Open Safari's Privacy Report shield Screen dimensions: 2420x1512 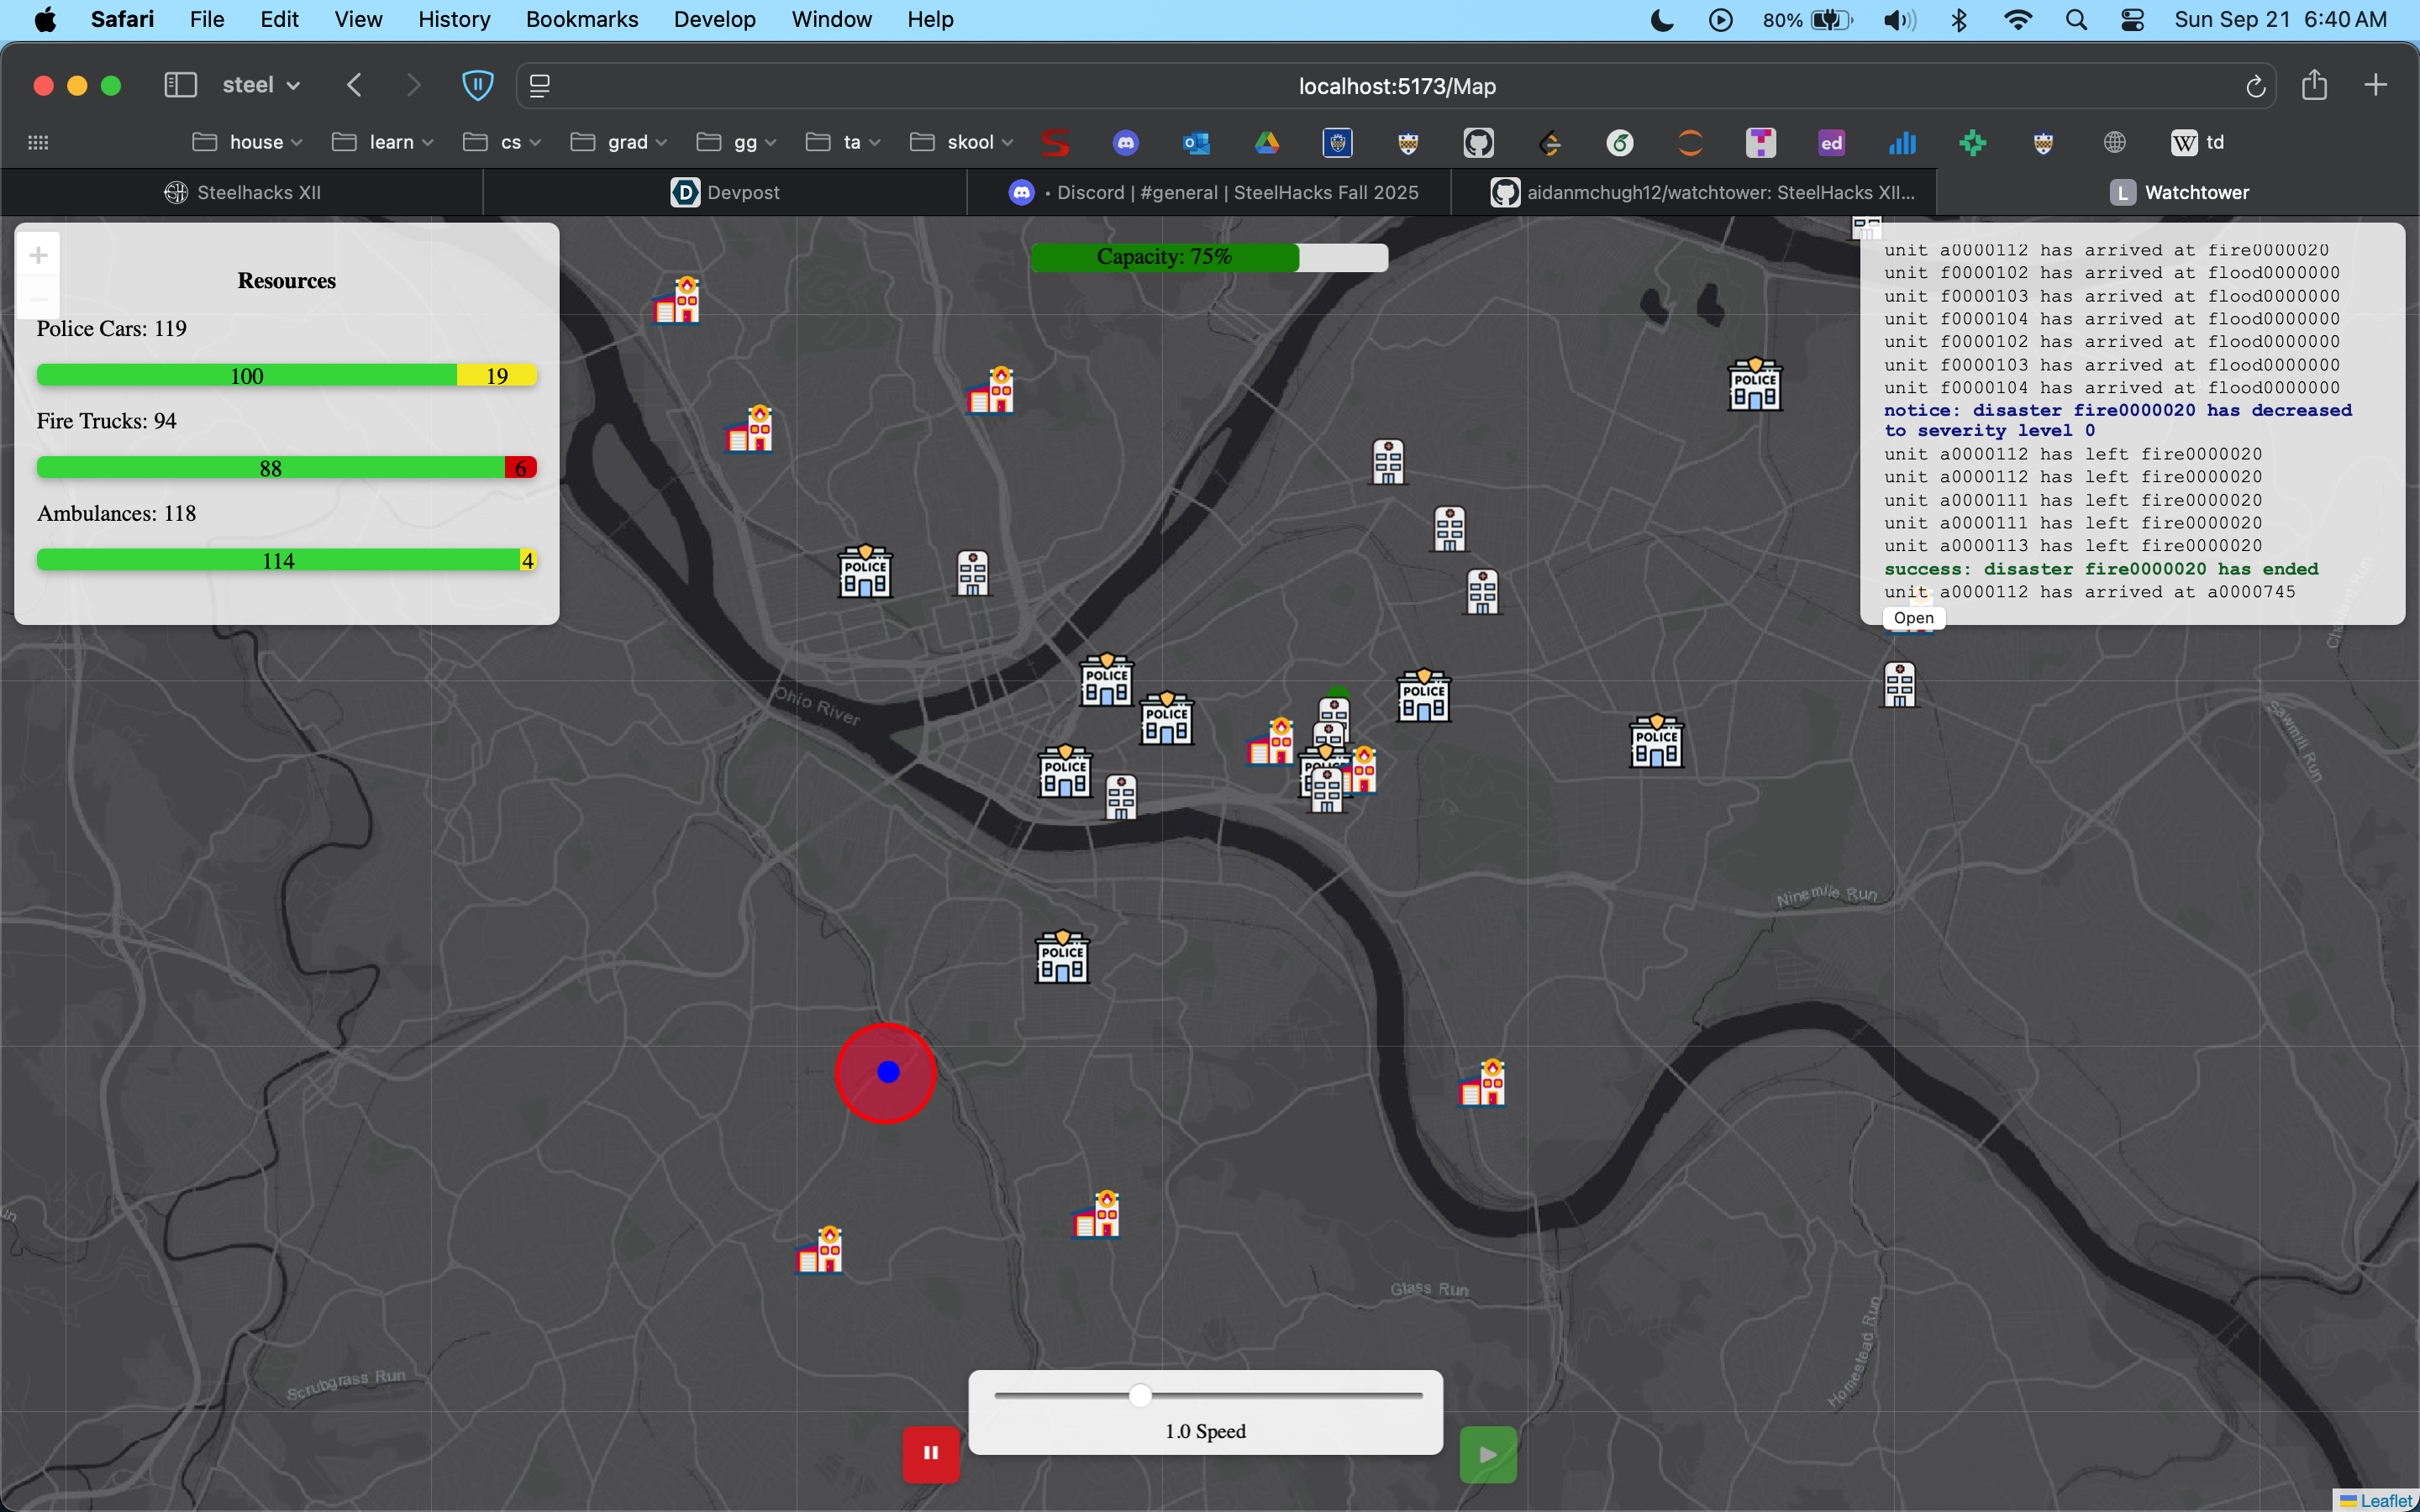tap(478, 85)
